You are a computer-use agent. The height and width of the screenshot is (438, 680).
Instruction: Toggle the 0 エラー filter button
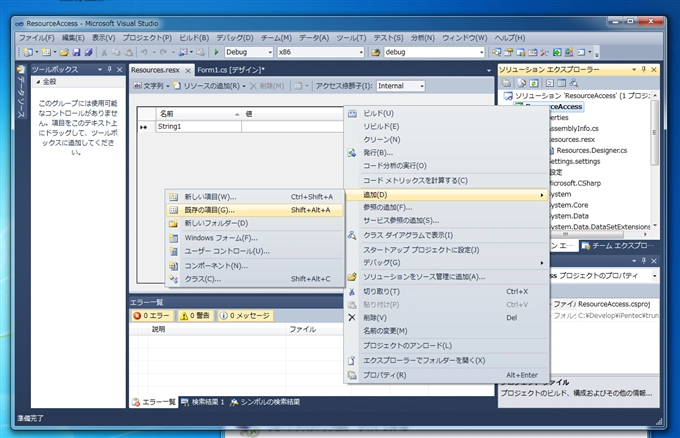point(152,316)
